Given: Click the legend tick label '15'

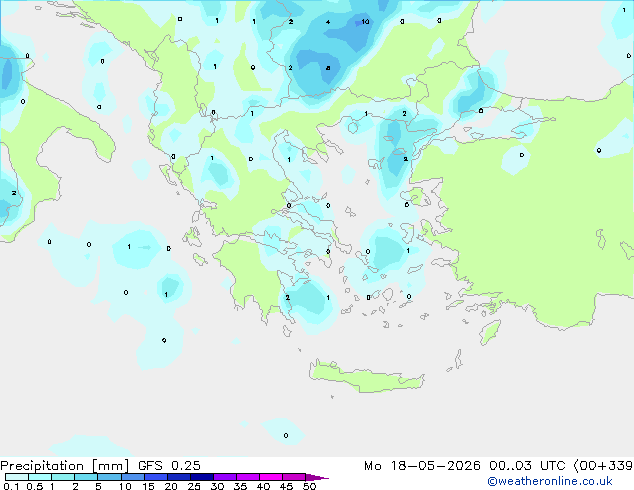Looking at the screenshot, I should click(148, 486).
